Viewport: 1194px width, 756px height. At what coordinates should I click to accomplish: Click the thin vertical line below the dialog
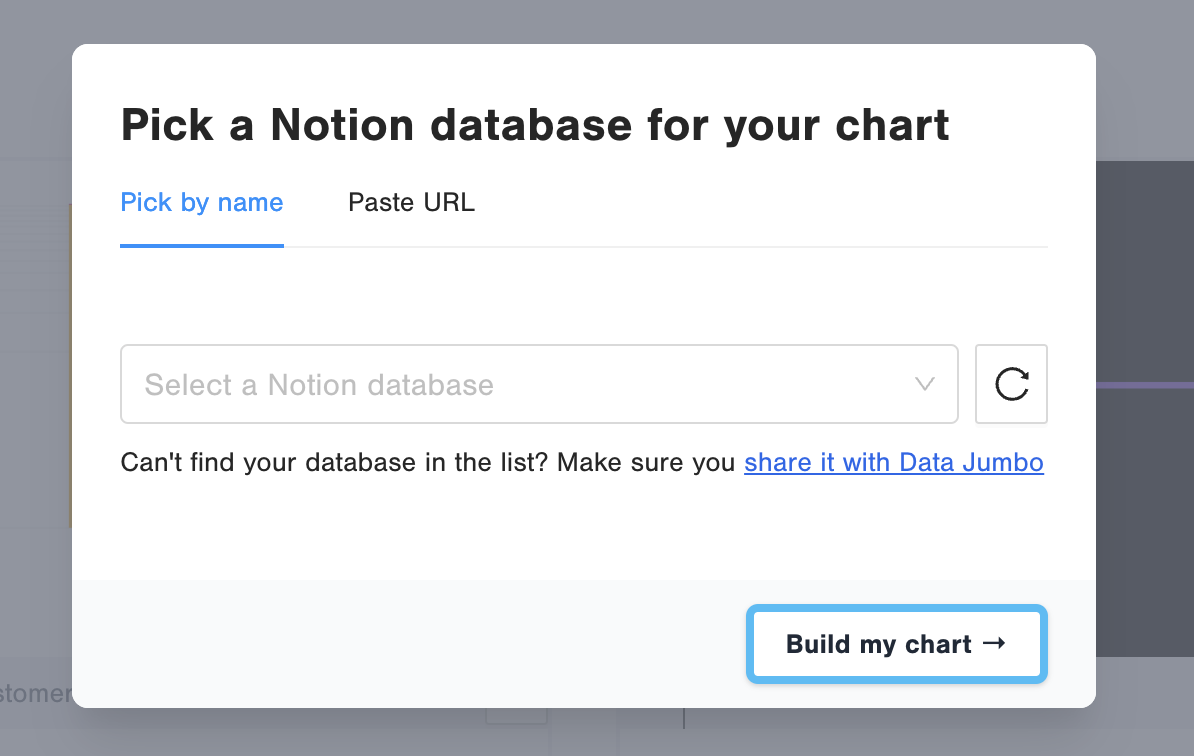(684, 718)
